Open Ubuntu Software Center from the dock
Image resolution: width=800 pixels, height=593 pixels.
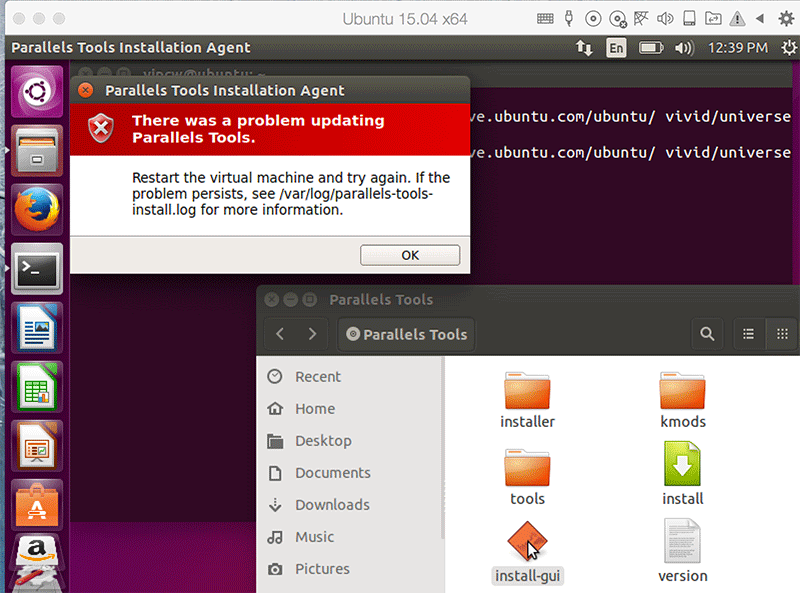pyautogui.click(x=37, y=505)
